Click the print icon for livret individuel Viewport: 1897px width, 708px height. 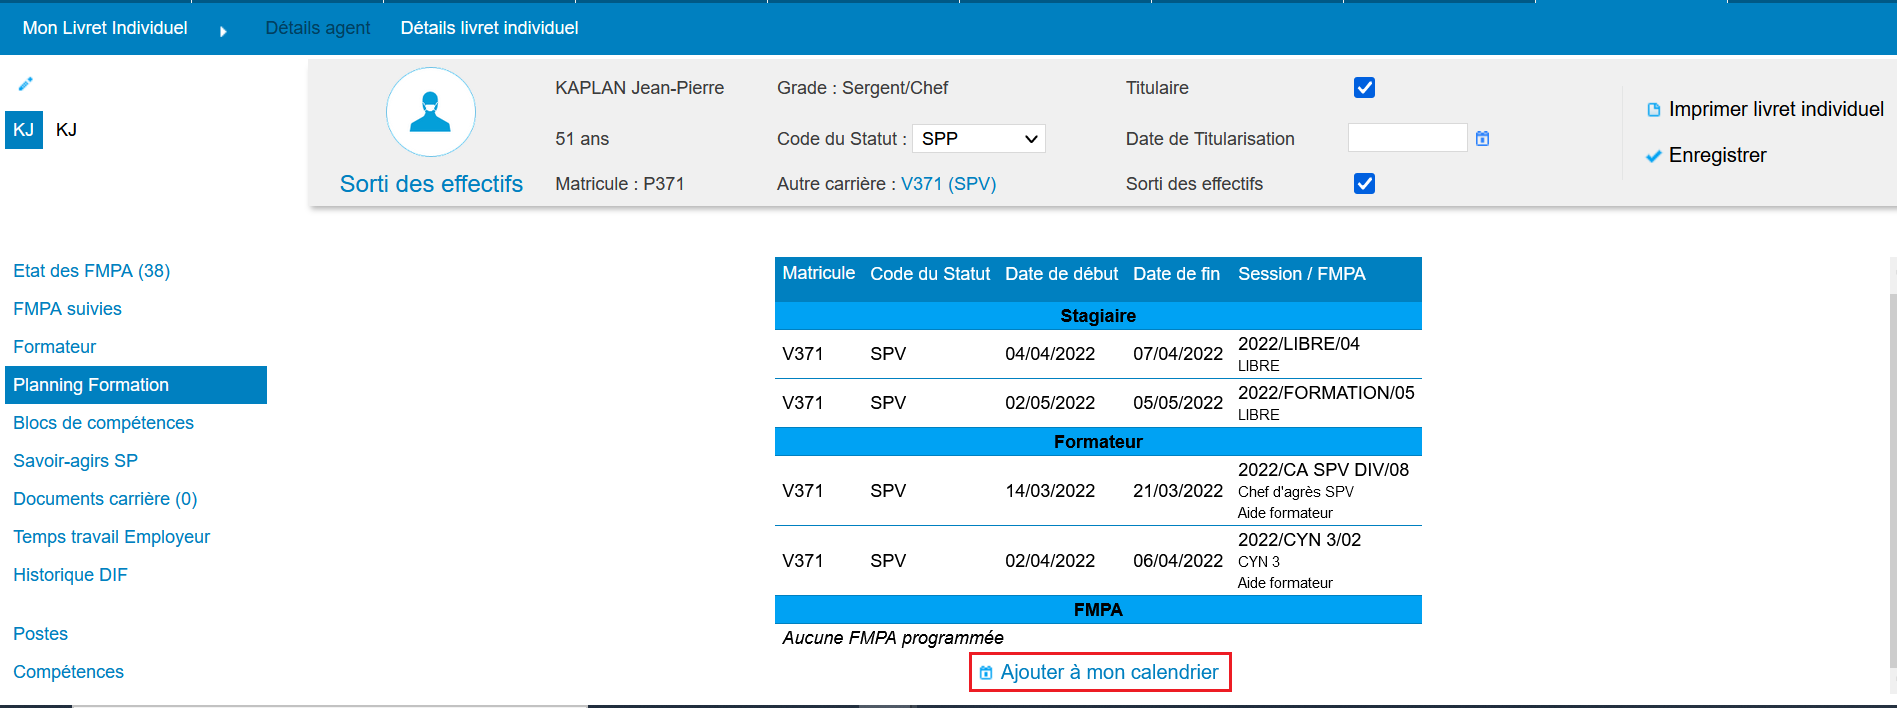[x=1653, y=110]
